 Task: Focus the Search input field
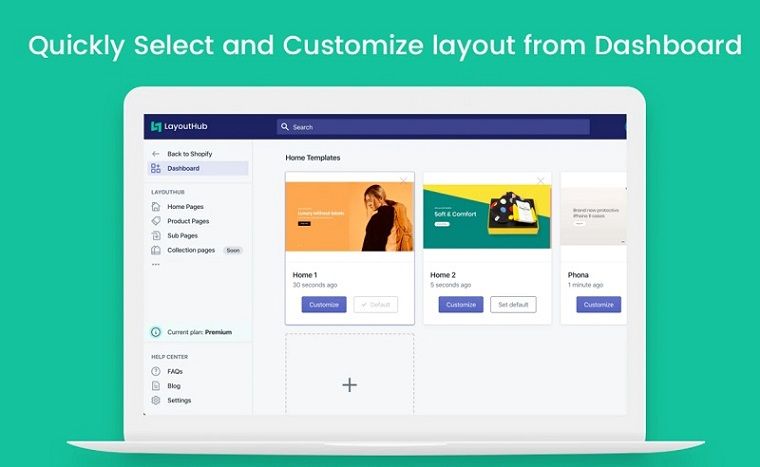coord(433,127)
